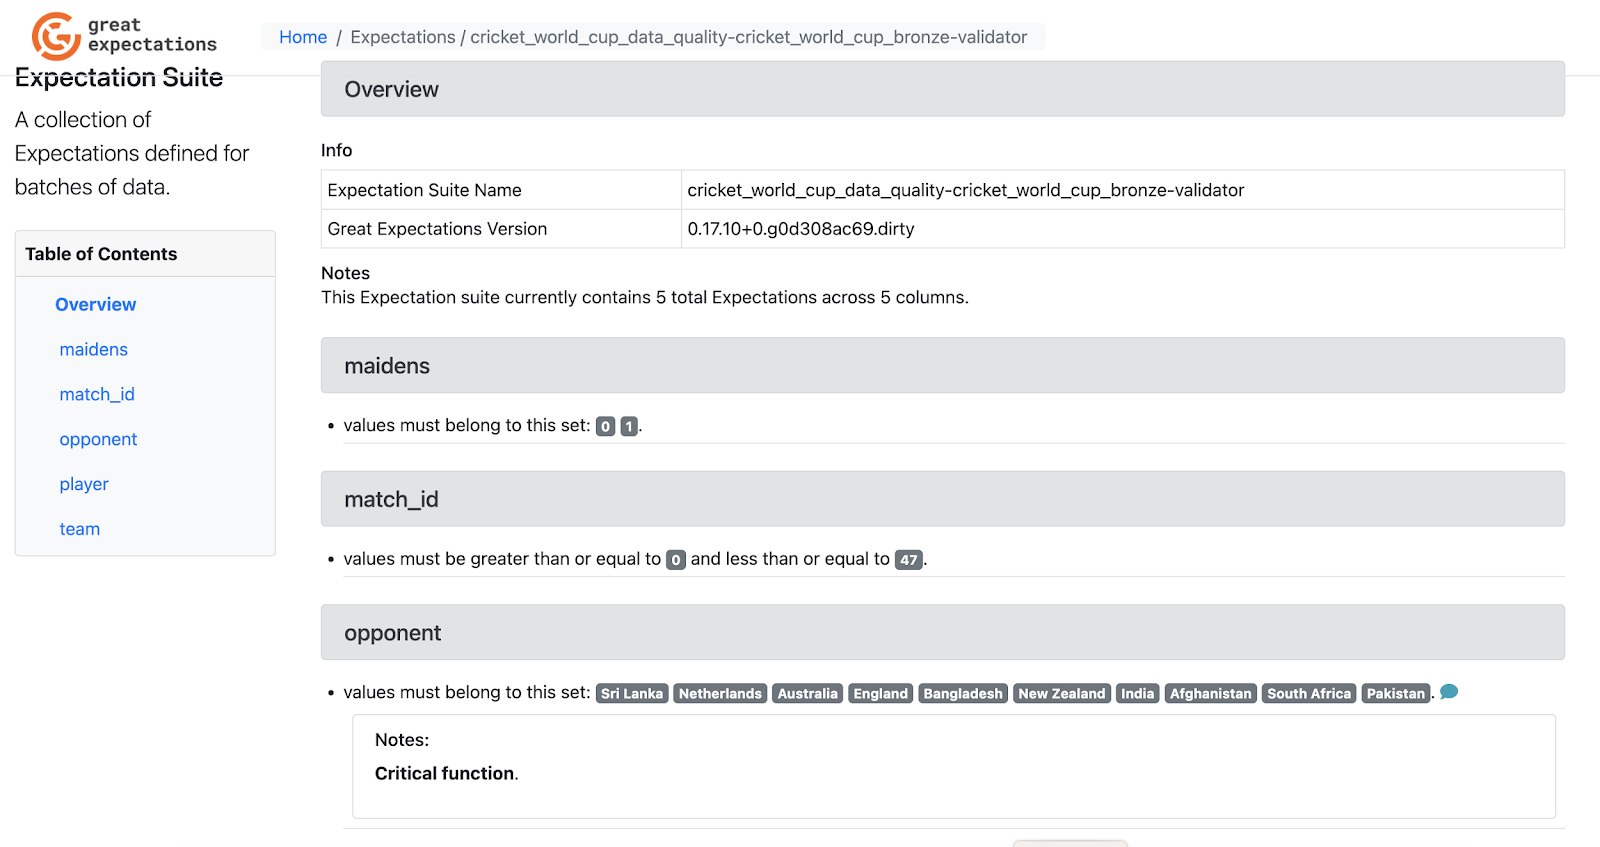This screenshot has width=1600, height=847.
Task: Select the India value badge
Action: point(1138,693)
